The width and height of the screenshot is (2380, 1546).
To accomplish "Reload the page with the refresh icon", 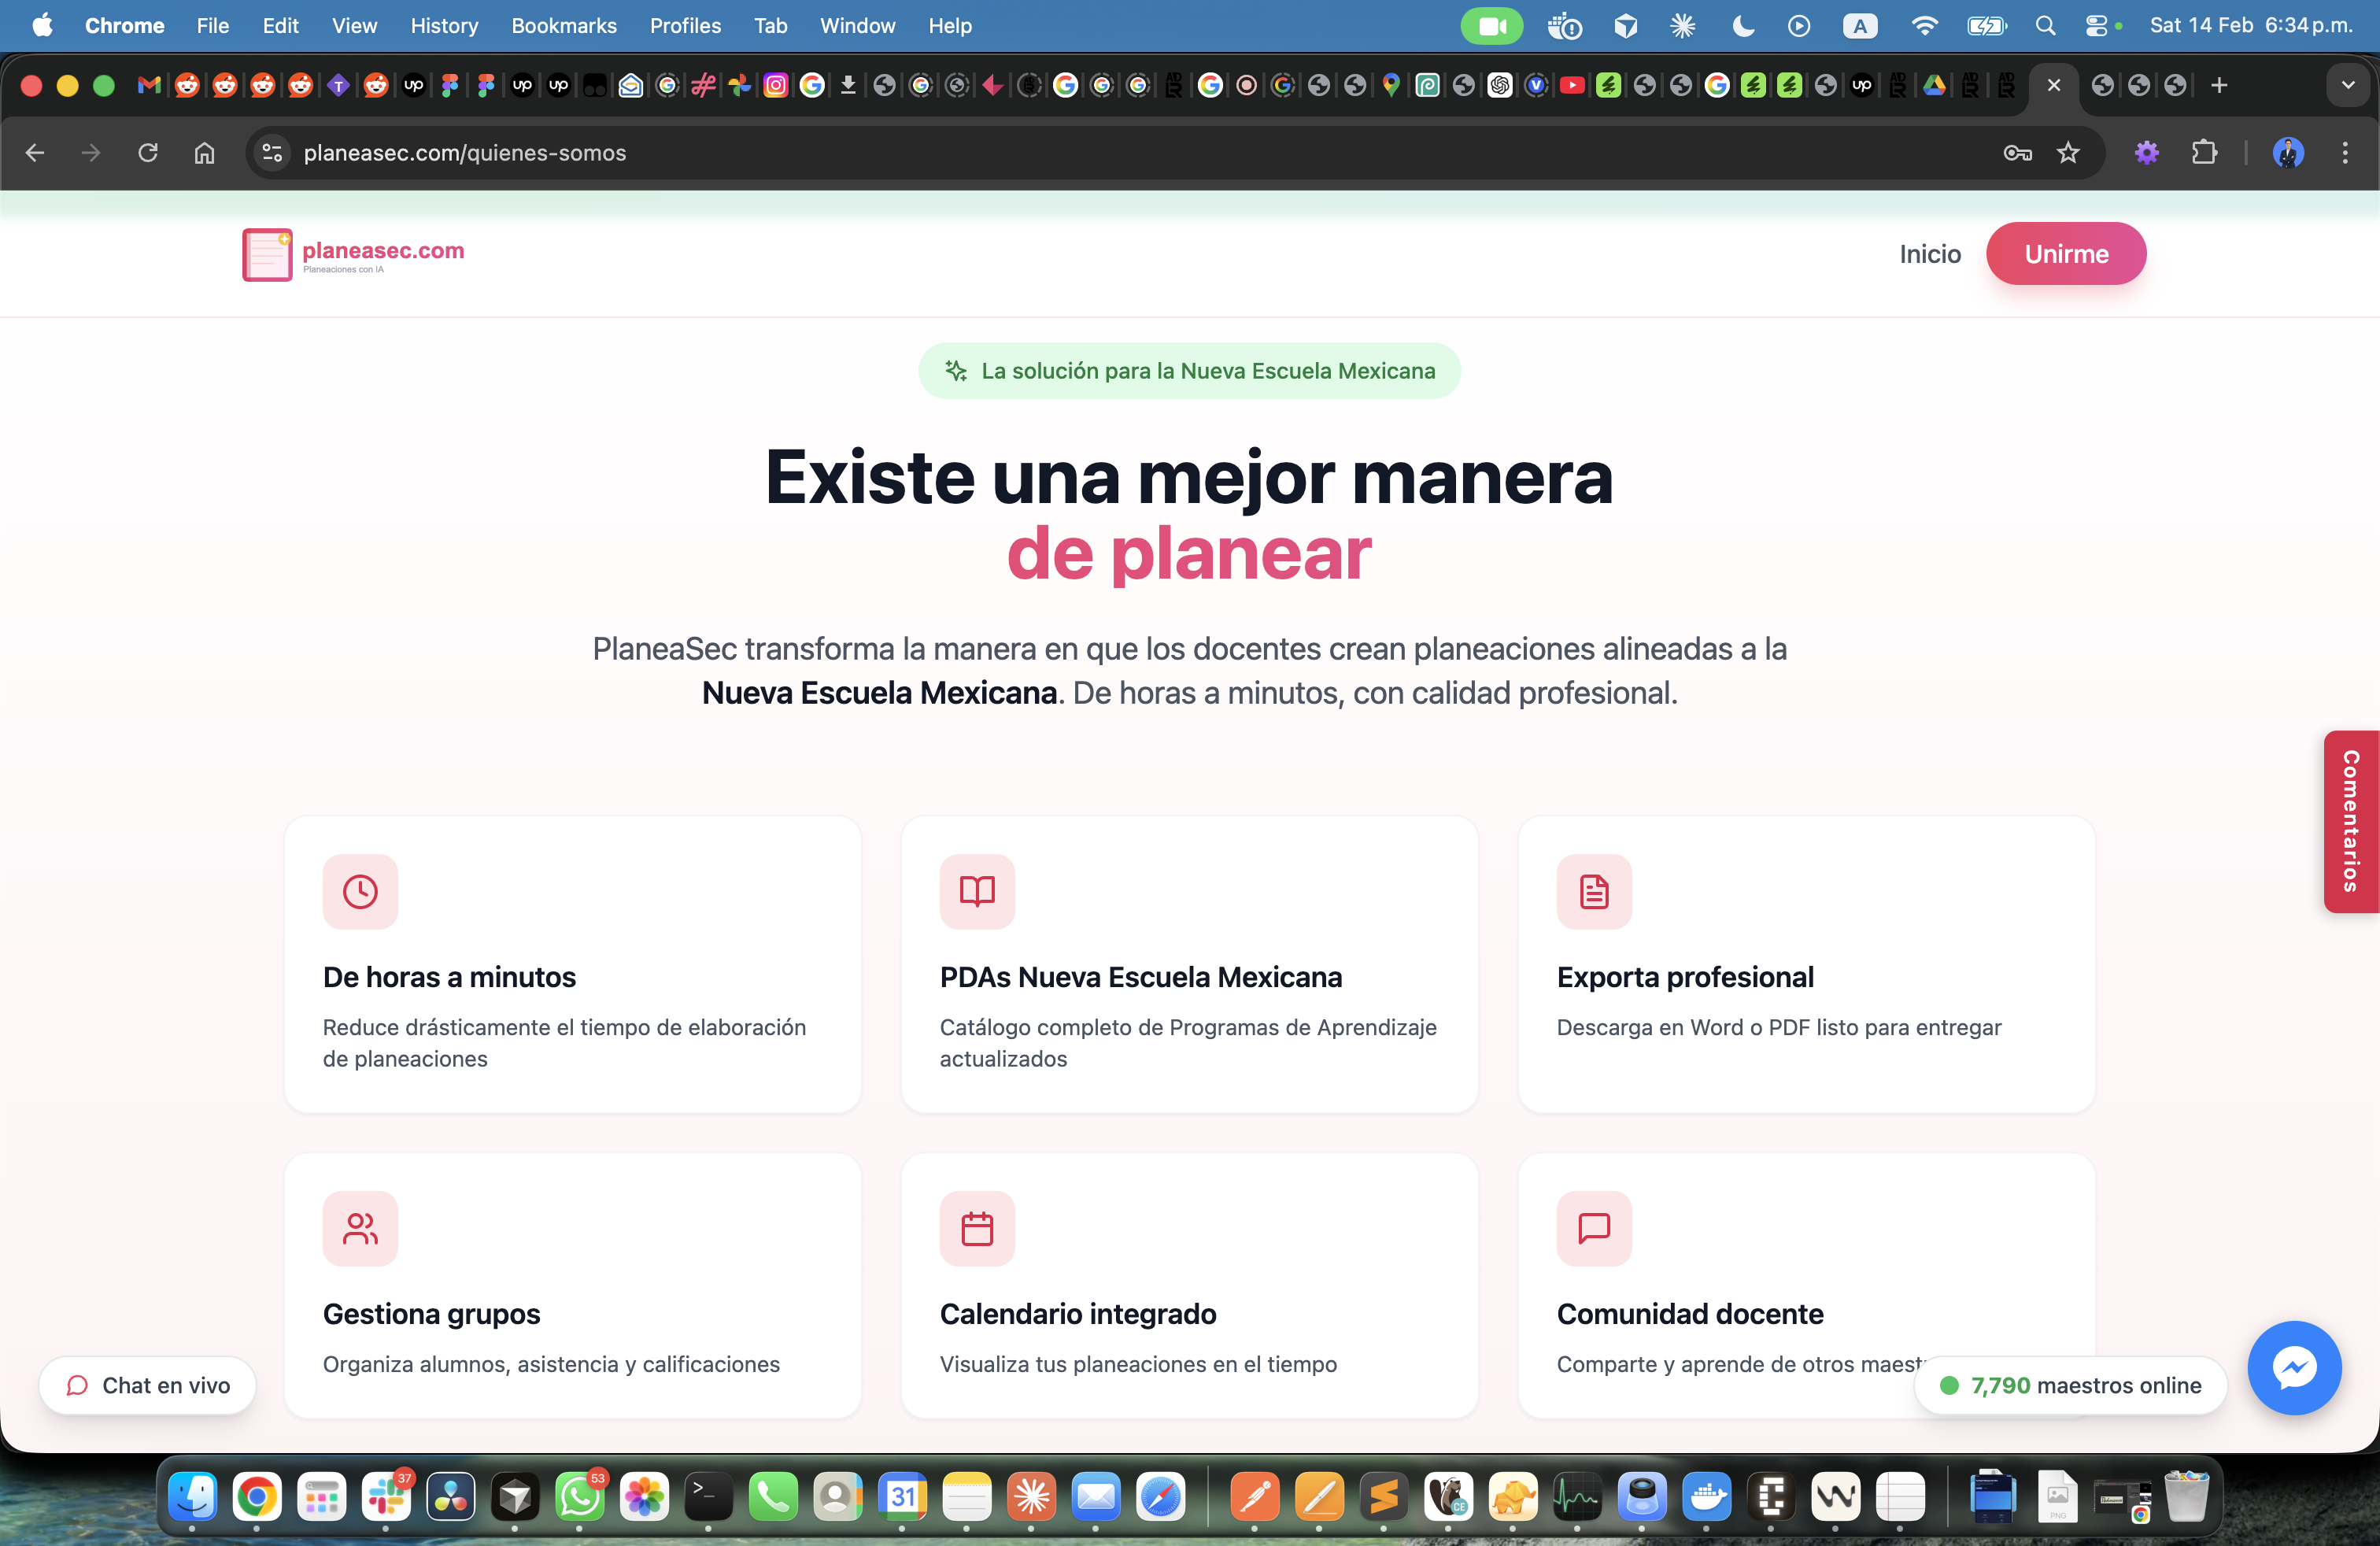I will [148, 153].
